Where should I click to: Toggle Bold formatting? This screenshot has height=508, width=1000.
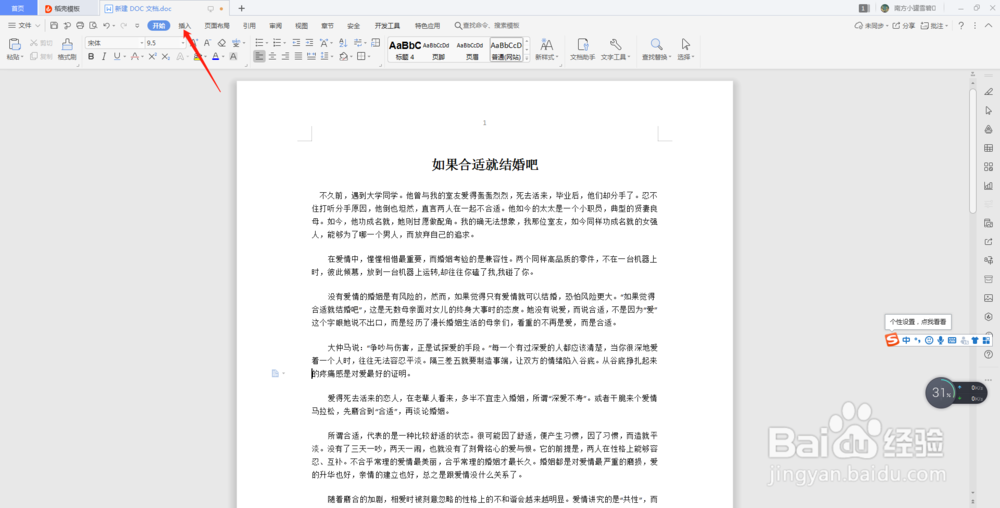coord(91,57)
